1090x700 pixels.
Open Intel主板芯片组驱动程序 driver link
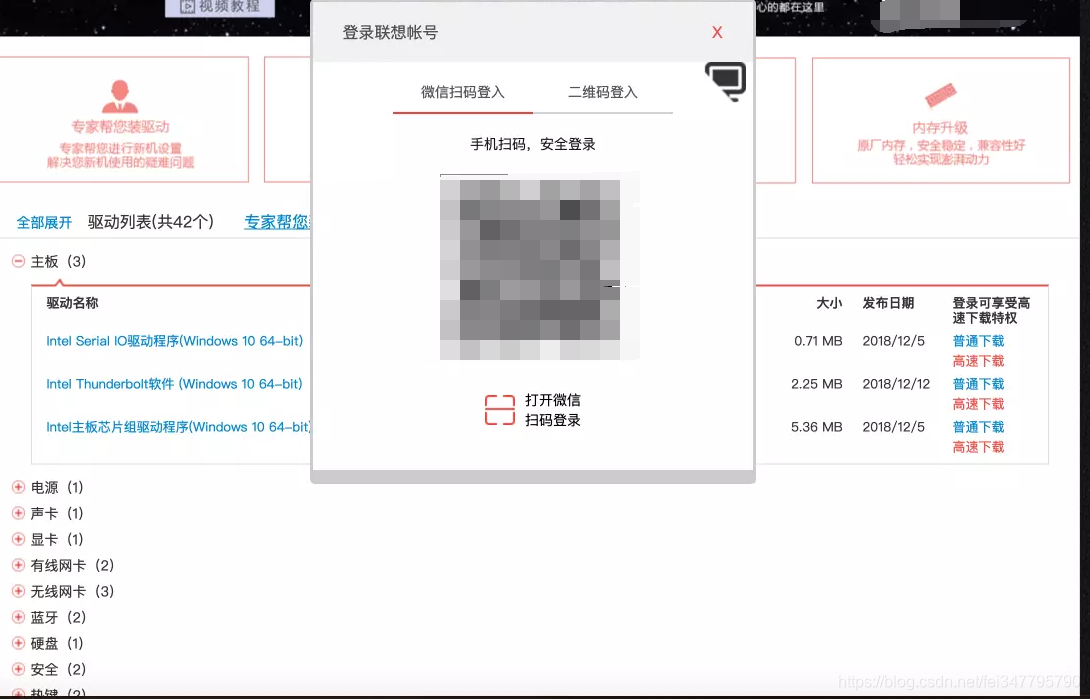pyautogui.click(x=178, y=427)
